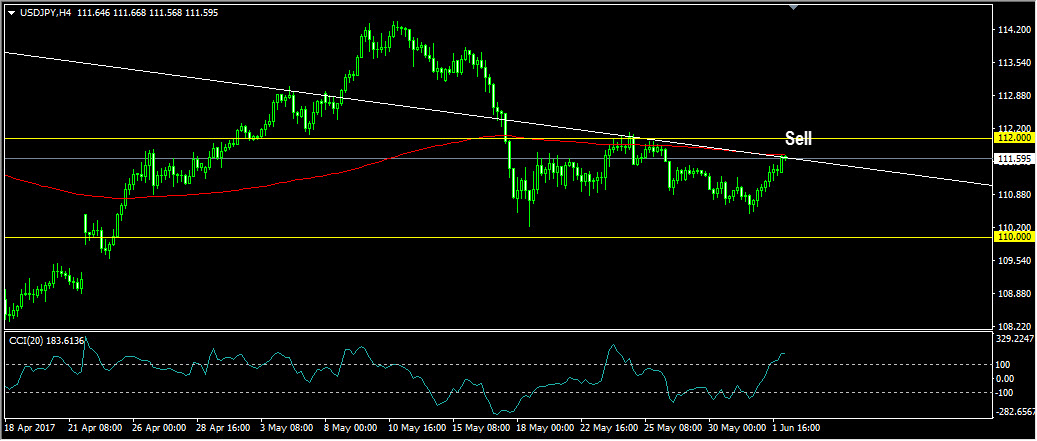This screenshot has height=441, width=1037.
Task: Select the 'Sell' text label on chart
Action: click(798, 139)
